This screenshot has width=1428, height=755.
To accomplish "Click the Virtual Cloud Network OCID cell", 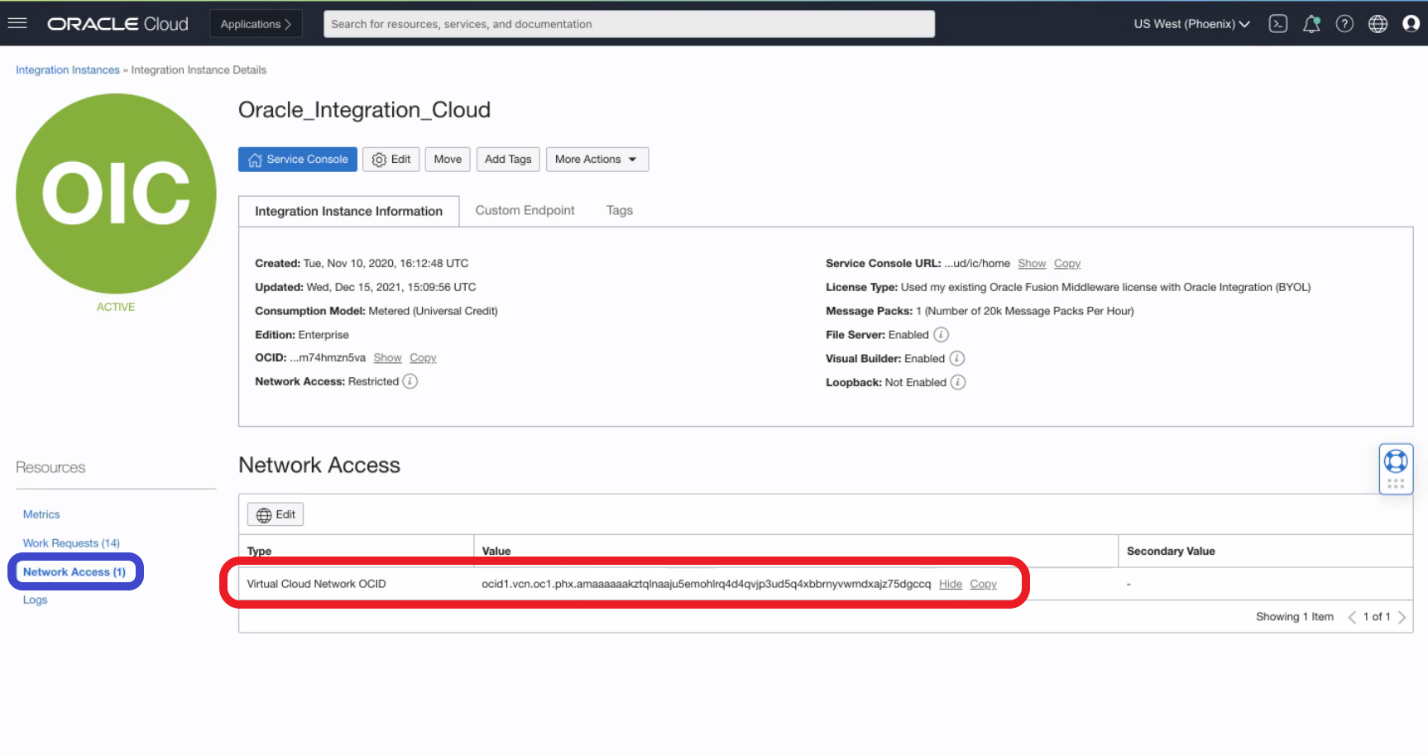I will pos(316,584).
